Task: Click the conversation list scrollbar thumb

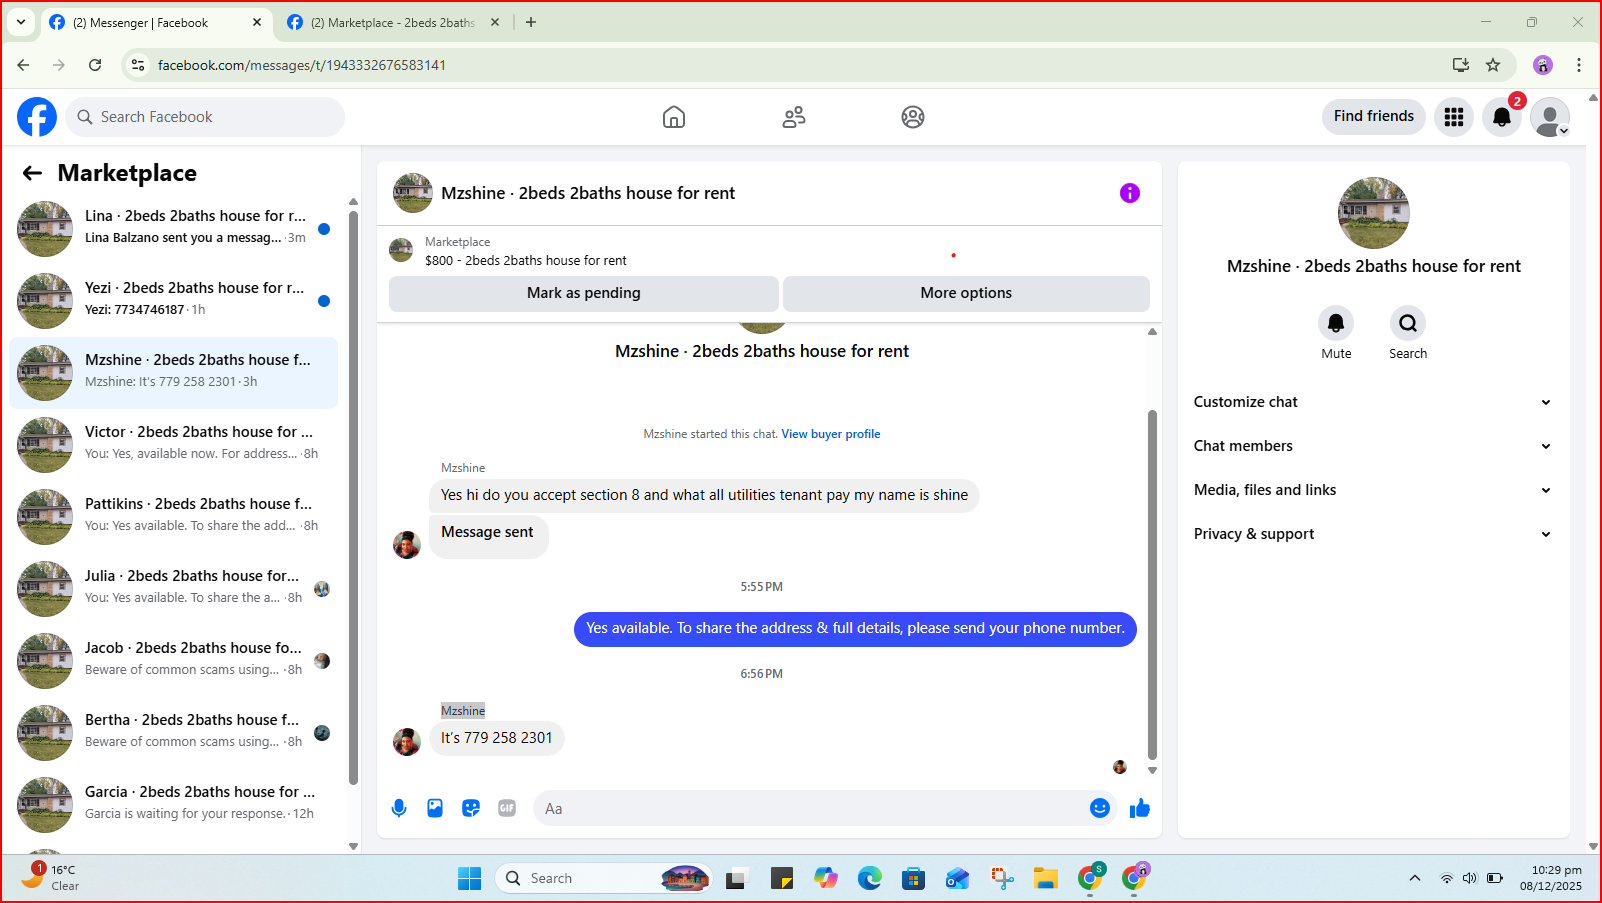Action: [x=353, y=498]
